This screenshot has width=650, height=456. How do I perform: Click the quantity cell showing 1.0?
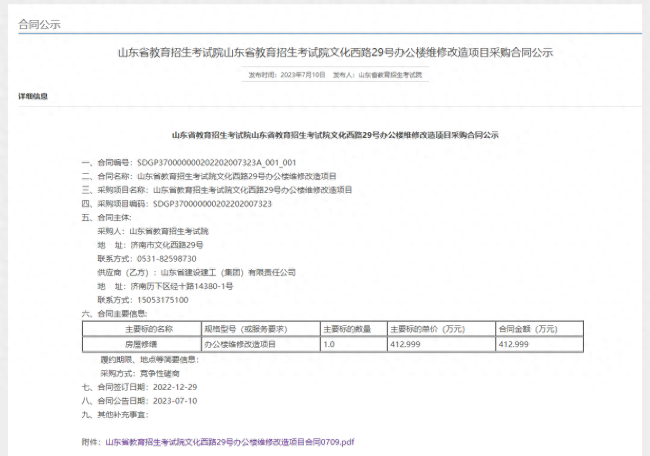(329, 343)
